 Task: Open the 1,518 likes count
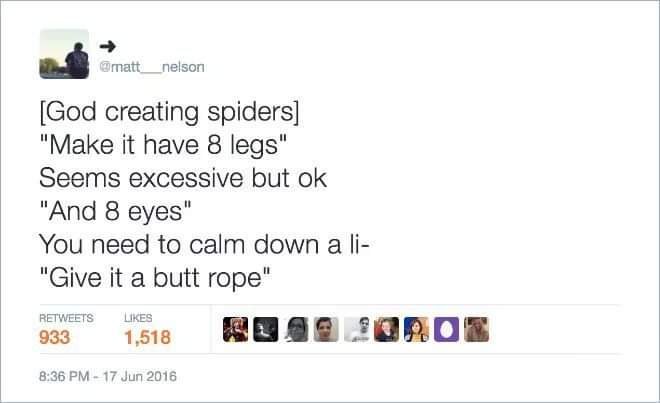pyautogui.click(x=147, y=337)
